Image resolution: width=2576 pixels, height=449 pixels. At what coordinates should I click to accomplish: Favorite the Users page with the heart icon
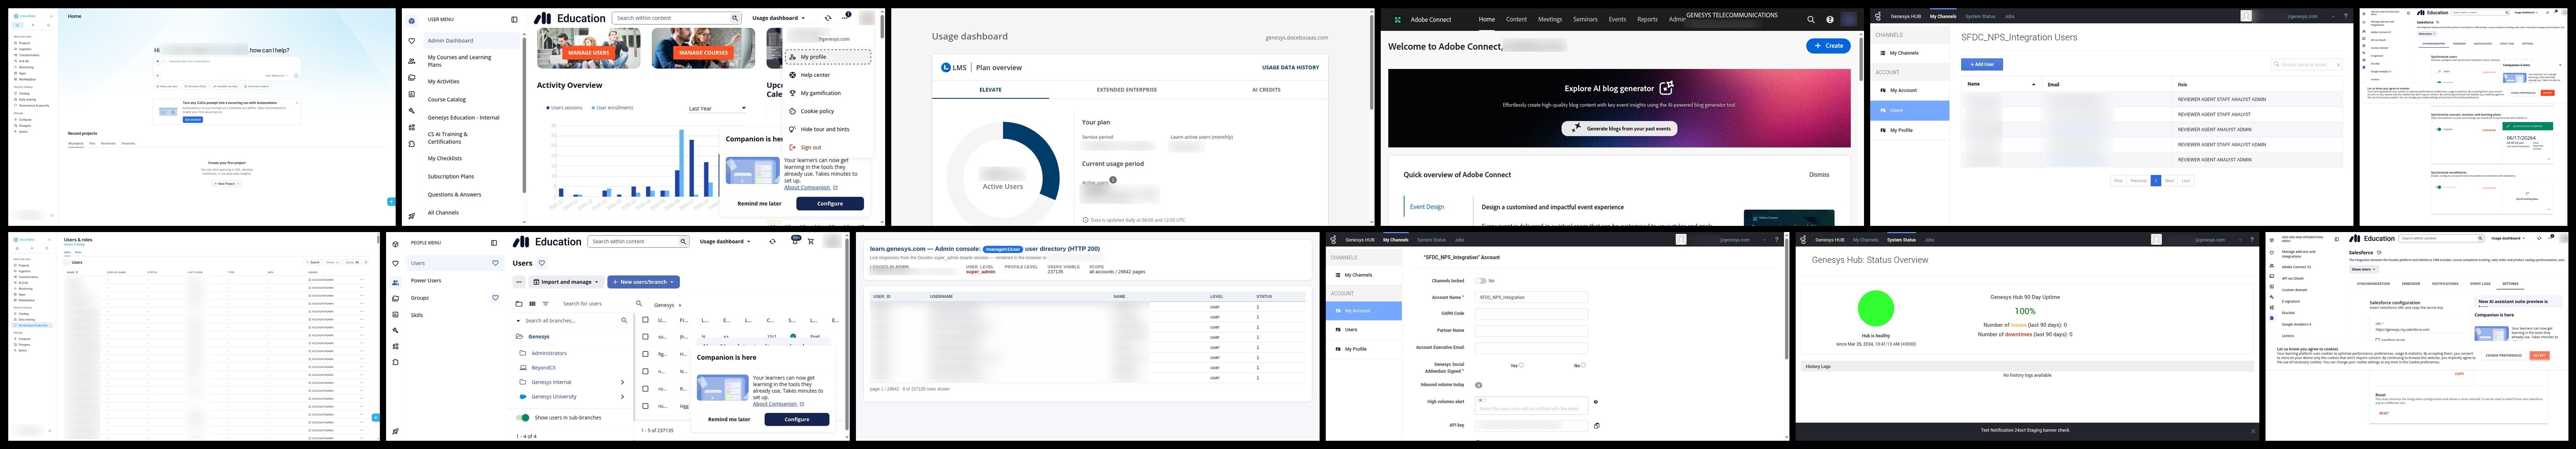click(x=542, y=263)
